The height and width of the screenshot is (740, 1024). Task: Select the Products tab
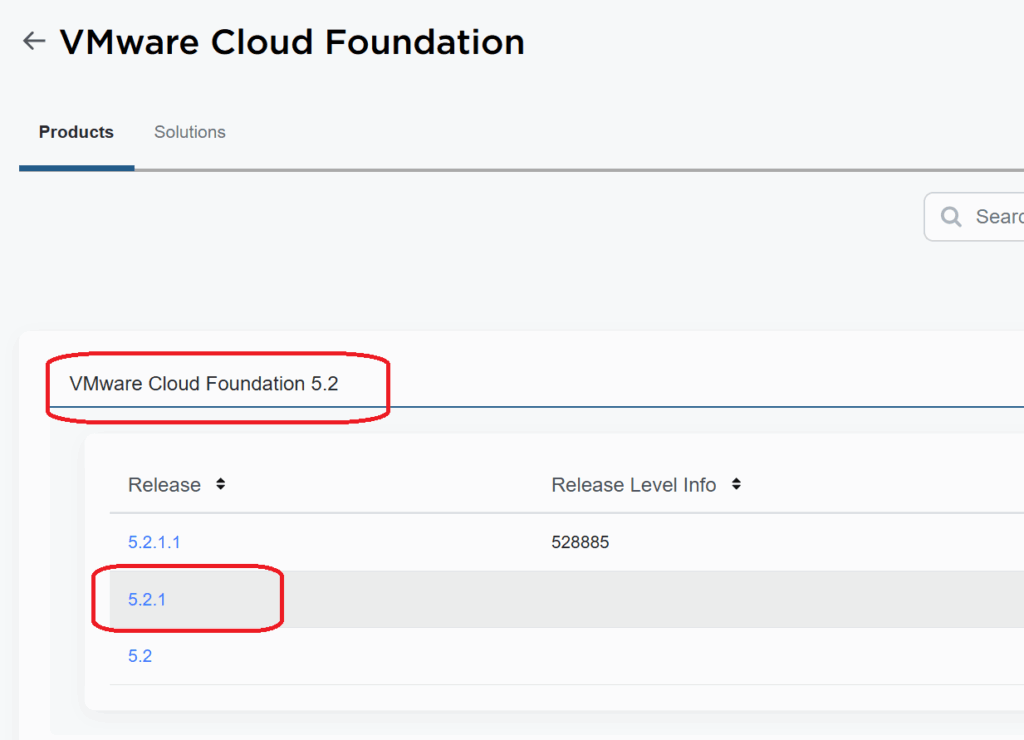[76, 132]
